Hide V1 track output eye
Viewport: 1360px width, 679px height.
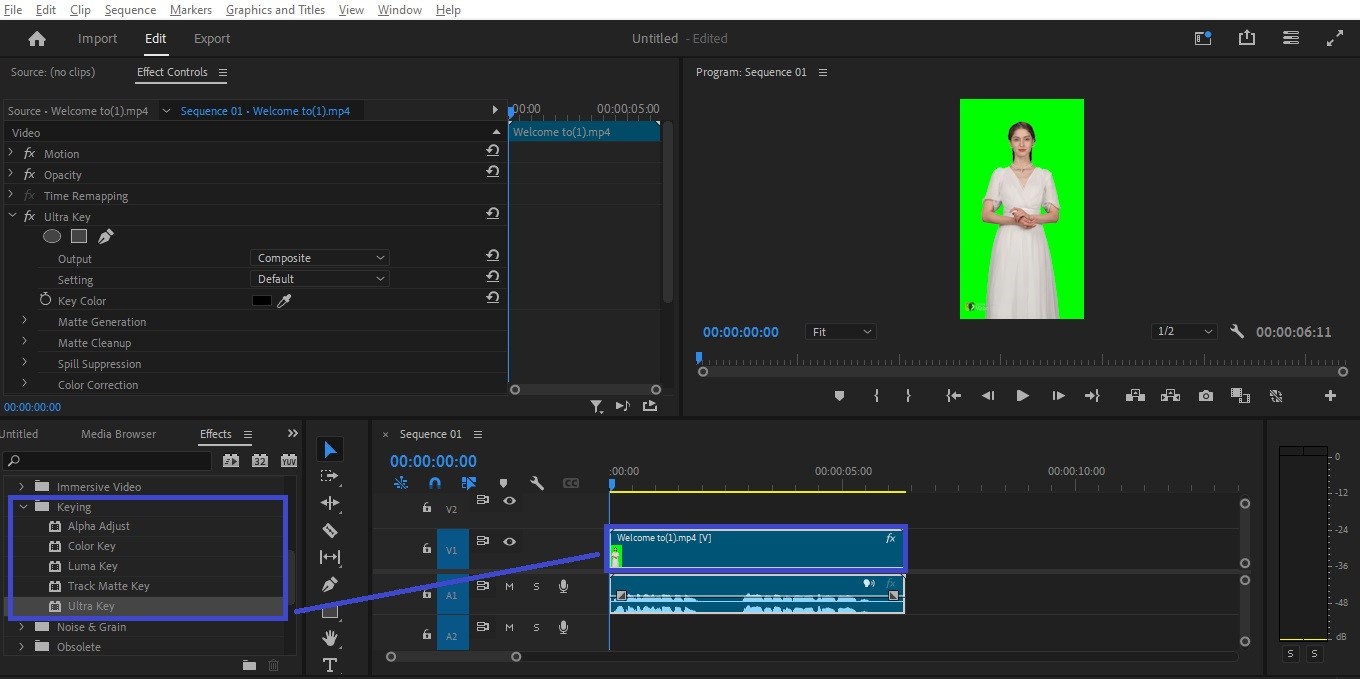pos(509,541)
